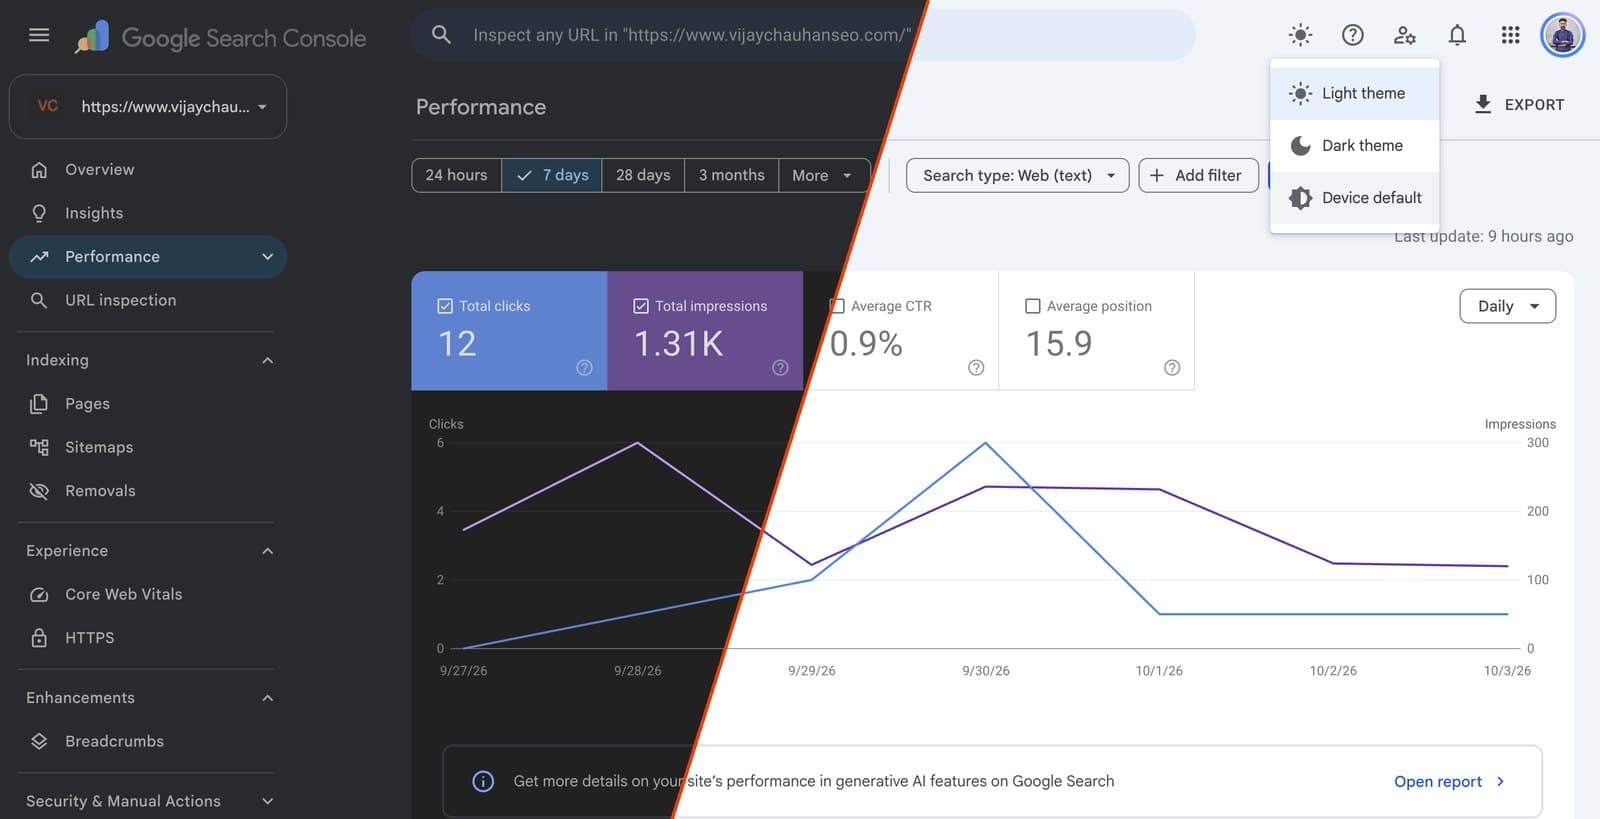Collapse the Experience section
This screenshot has width=1600, height=819.
[x=267, y=551]
